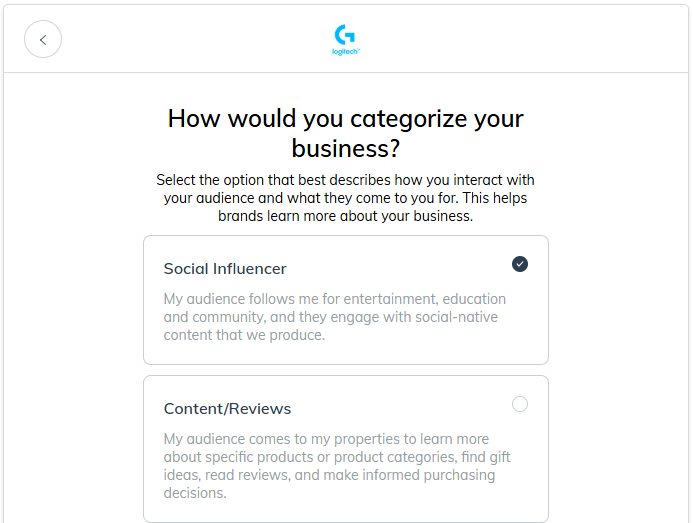693x523 pixels.
Task: Select the Content/Reviews radio button
Action: [x=520, y=404]
